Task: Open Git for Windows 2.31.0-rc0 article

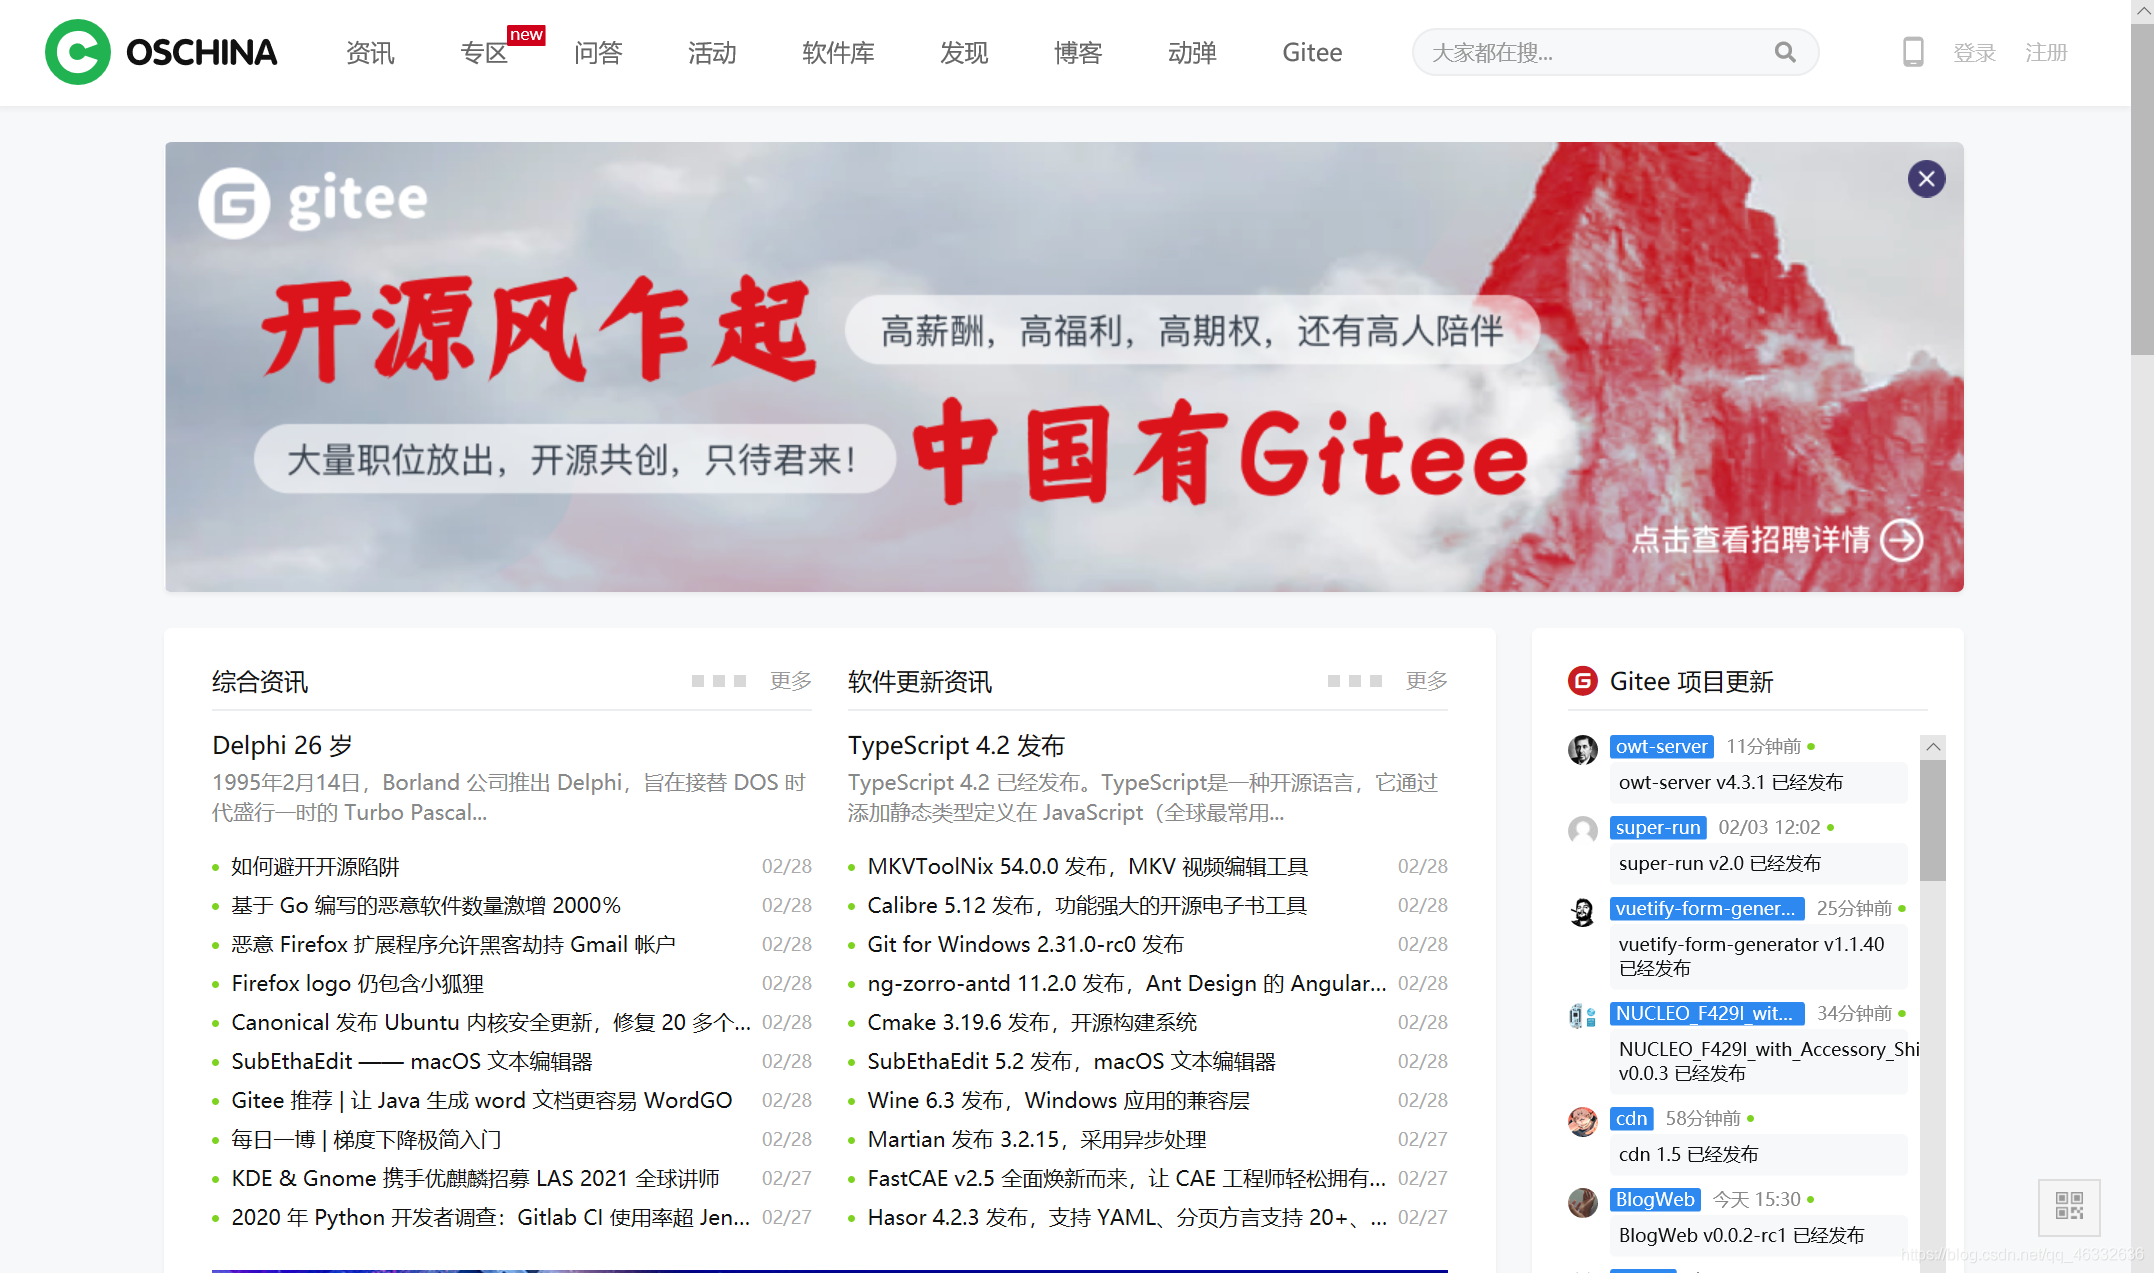Action: [x=1025, y=944]
